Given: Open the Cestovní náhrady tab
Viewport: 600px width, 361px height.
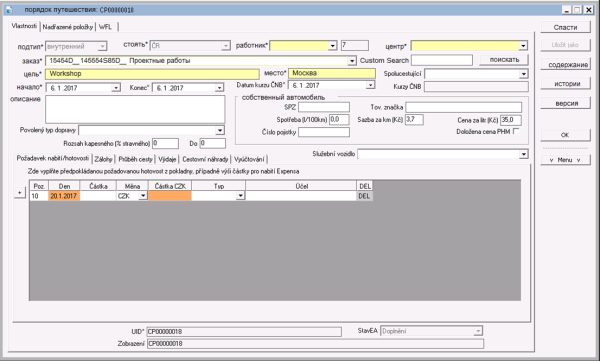Looking at the screenshot, I should (205, 159).
